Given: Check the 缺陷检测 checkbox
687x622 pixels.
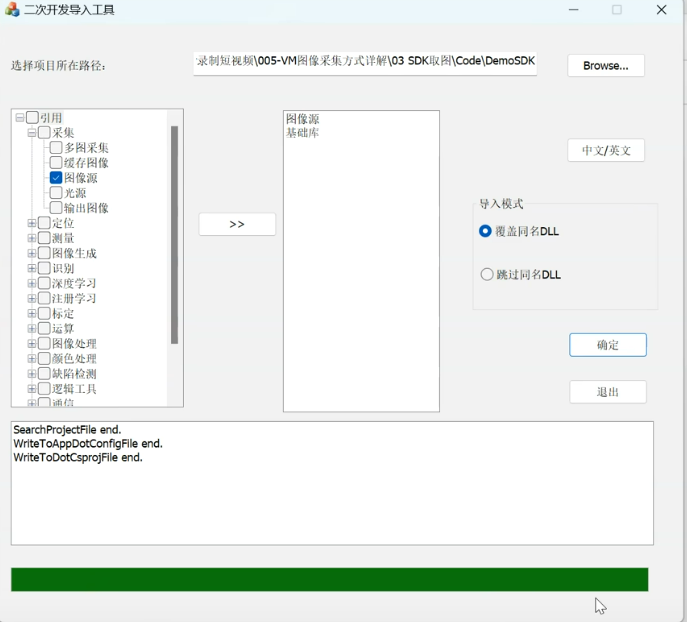Looking at the screenshot, I should (44, 374).
